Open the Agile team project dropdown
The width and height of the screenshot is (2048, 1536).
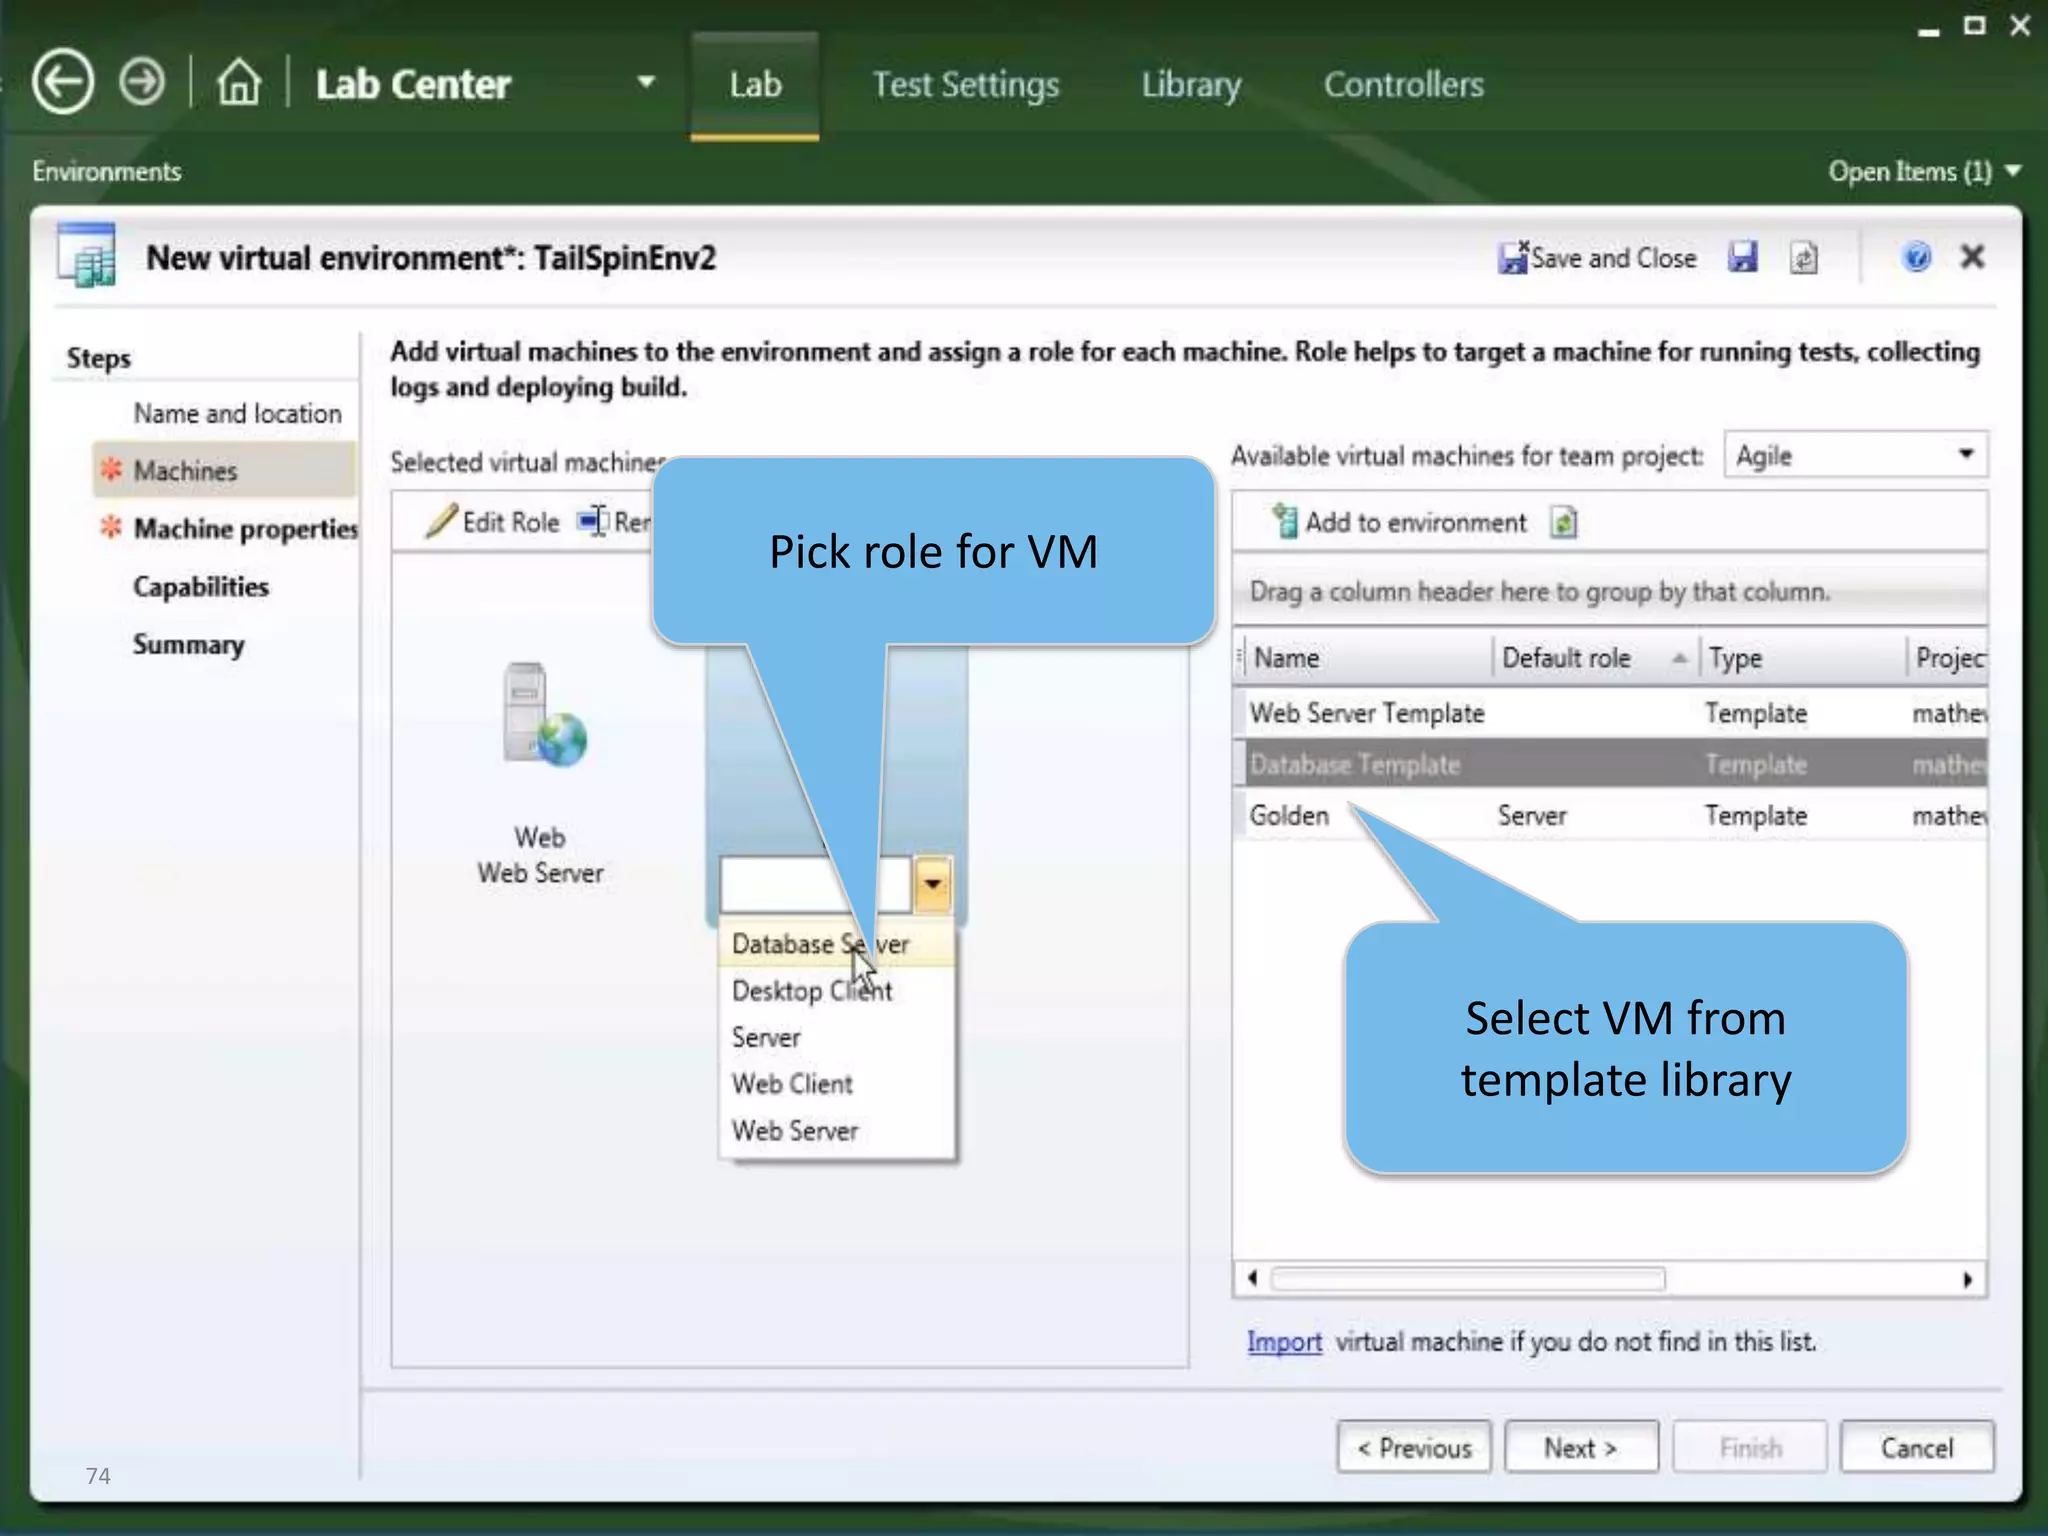pos(1965,455)
